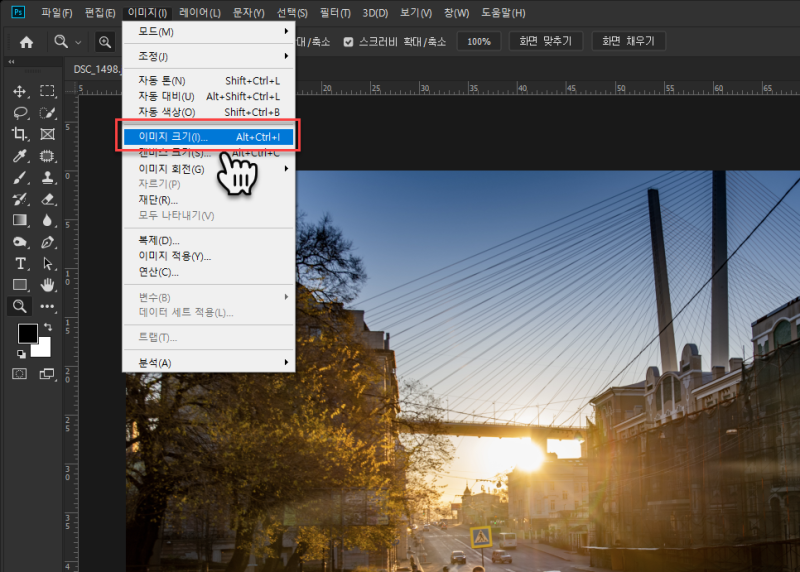Select the Rectangular Marquee tool
This screenshot has height=572, width=800.
pyautogui.click(x=47, y=91)
